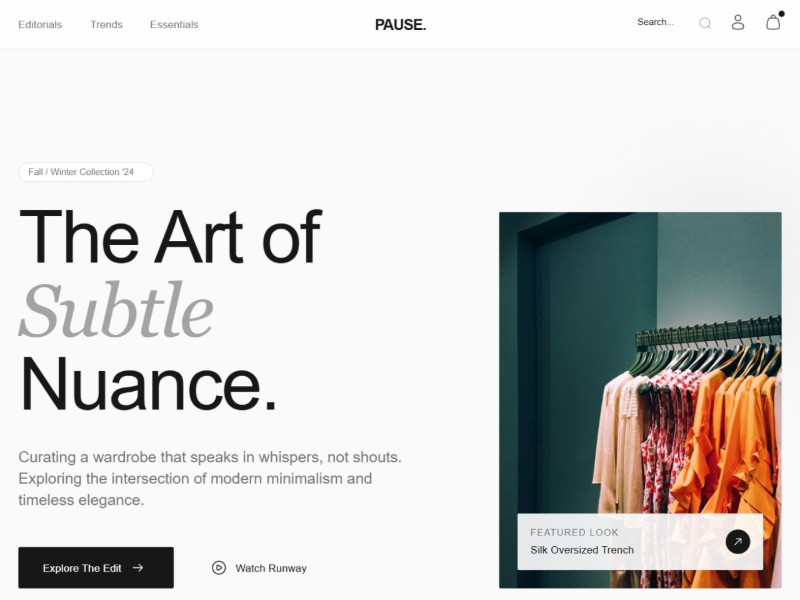
Task: Focus the Search... input field
Action: tap(663, 22)
